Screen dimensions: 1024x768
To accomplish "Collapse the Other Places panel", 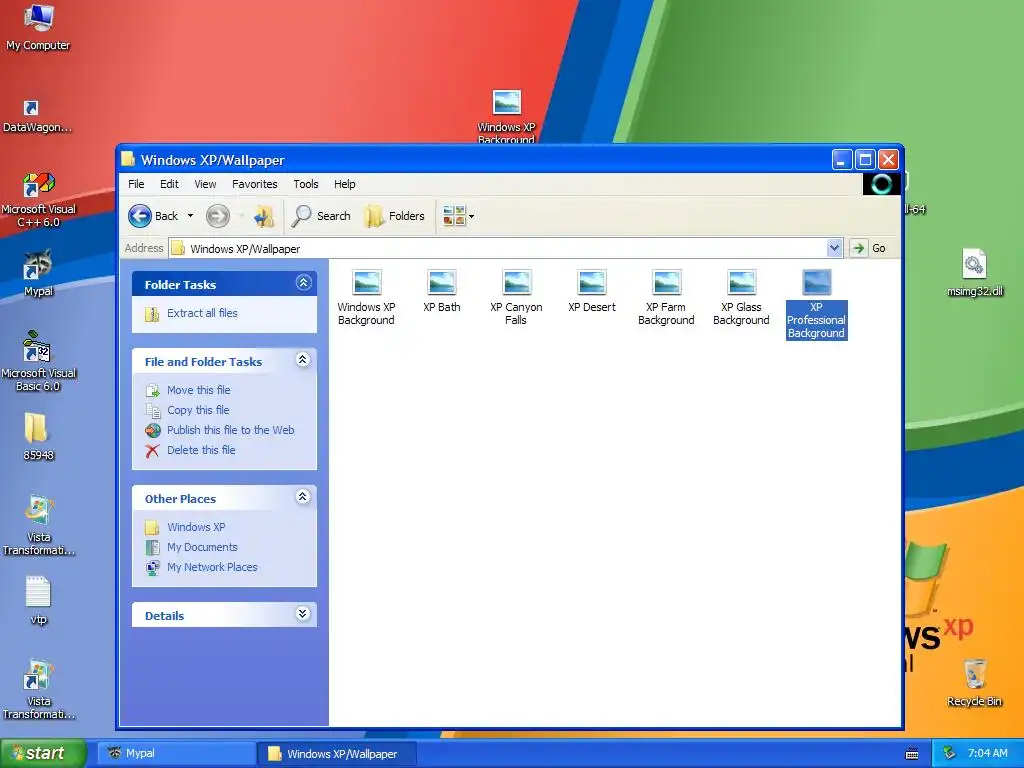I will [x=303, y=497].
